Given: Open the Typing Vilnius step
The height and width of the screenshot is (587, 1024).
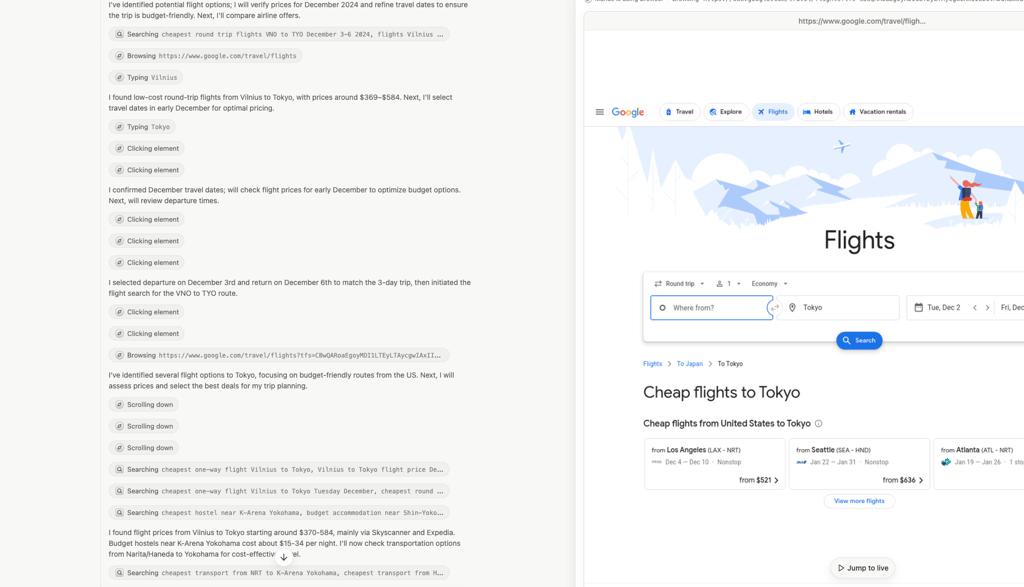Looking at the screenshot, I should point(146,77).
